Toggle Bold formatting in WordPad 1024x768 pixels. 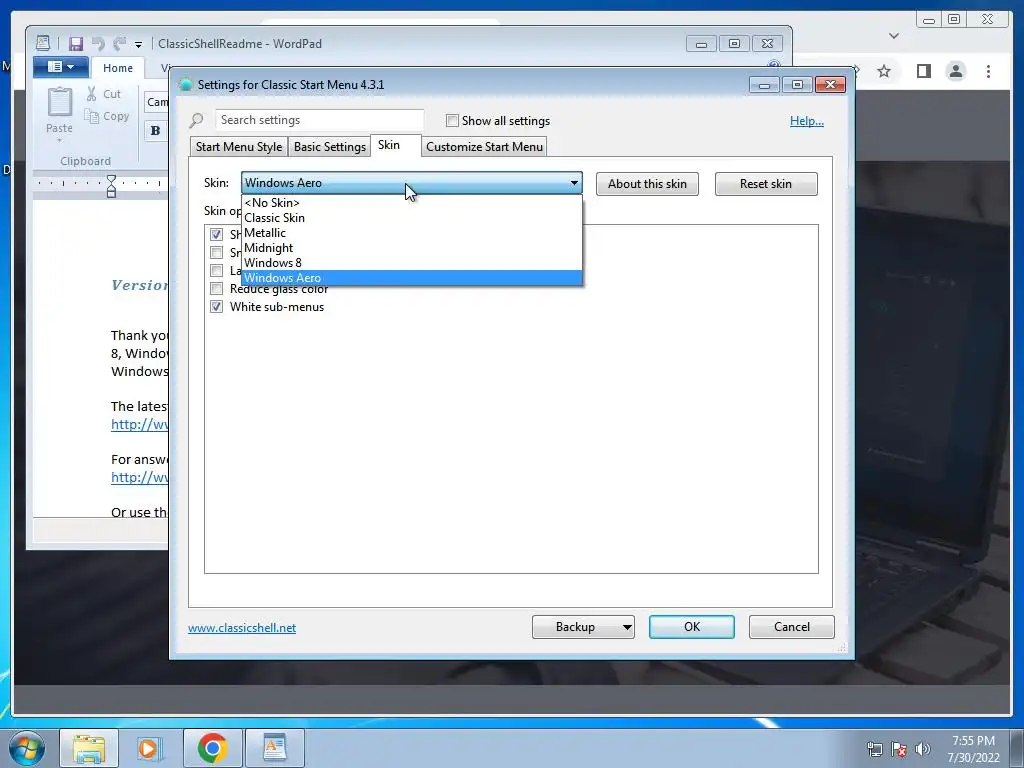(155, 131)
